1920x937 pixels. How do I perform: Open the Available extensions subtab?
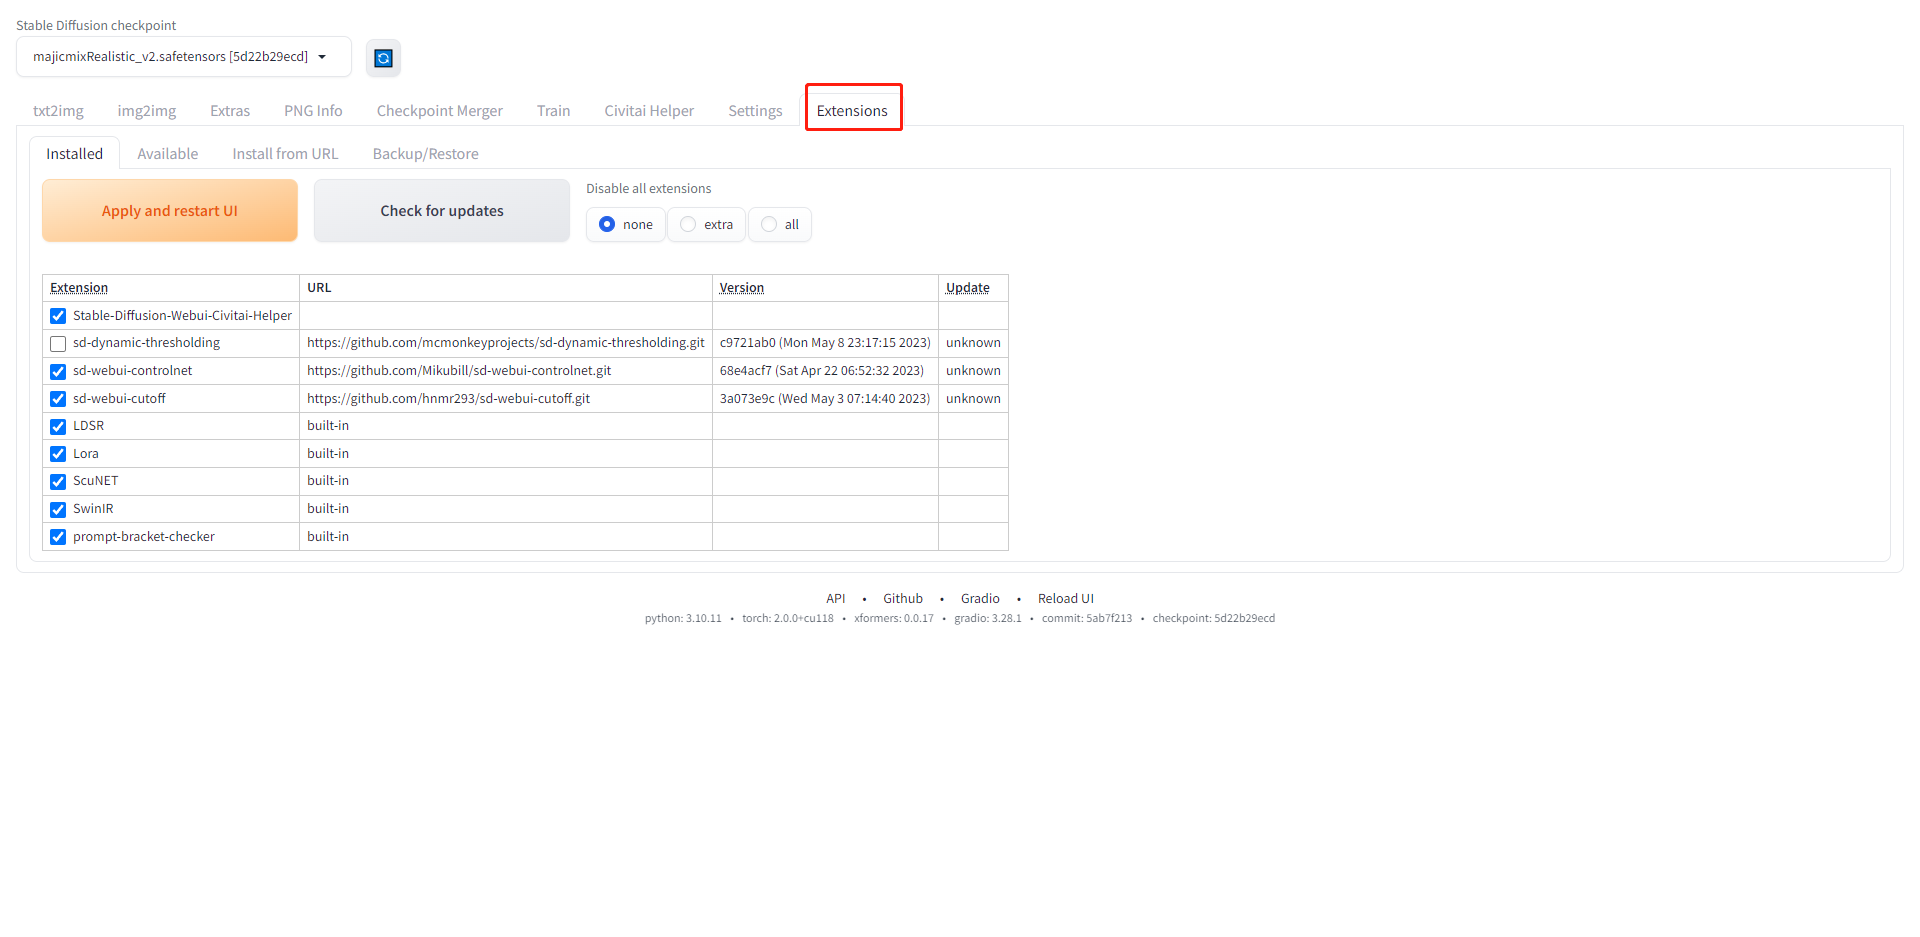tap(167, 154)
